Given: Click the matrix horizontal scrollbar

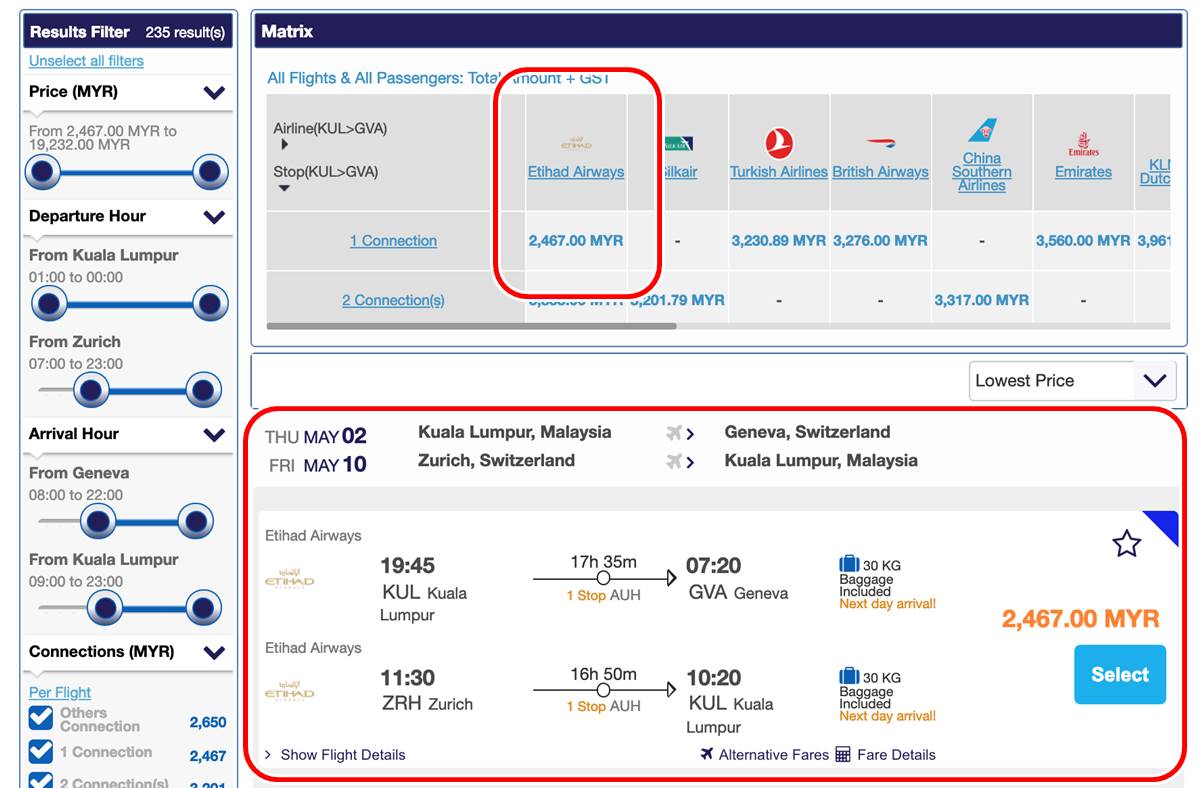Looking at the screenshot, I should [471, 326].
